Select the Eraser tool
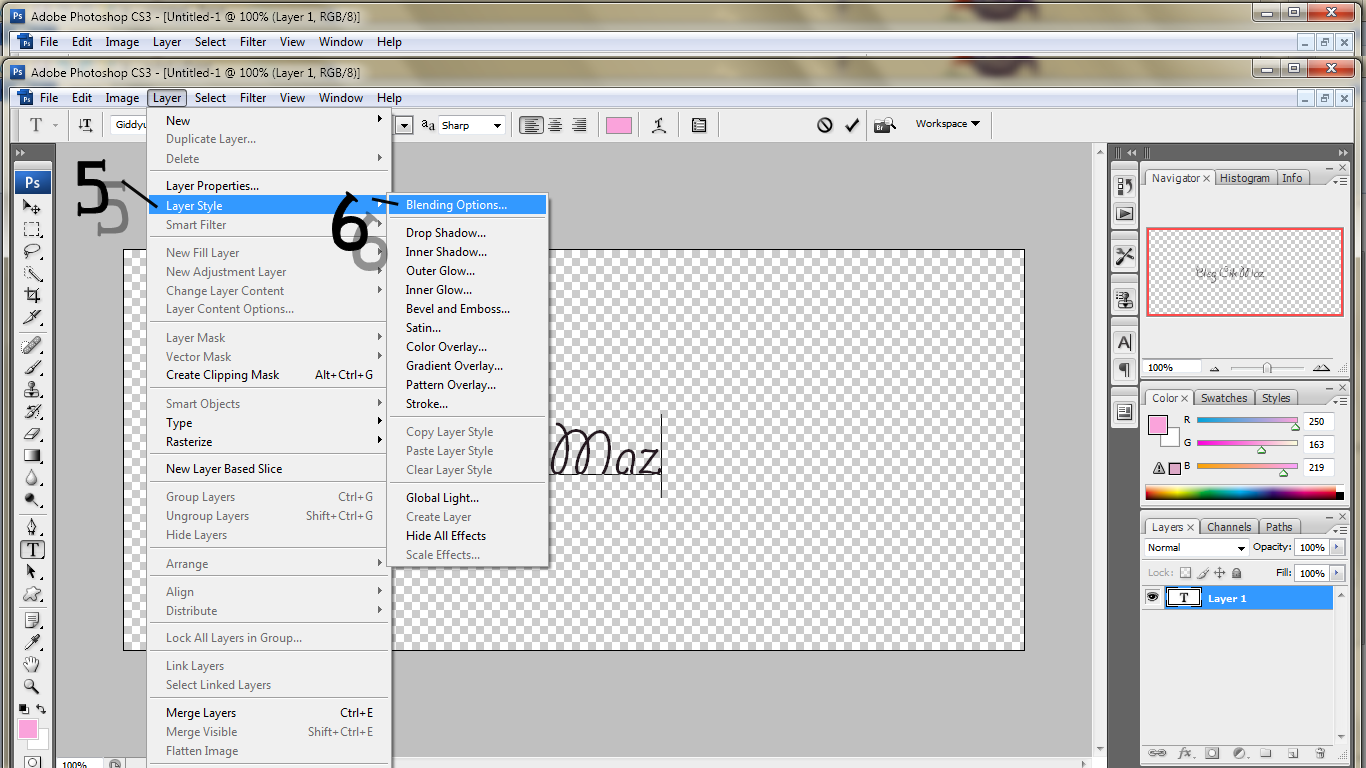The image size is (1366, 768). [x=32, y=433]
